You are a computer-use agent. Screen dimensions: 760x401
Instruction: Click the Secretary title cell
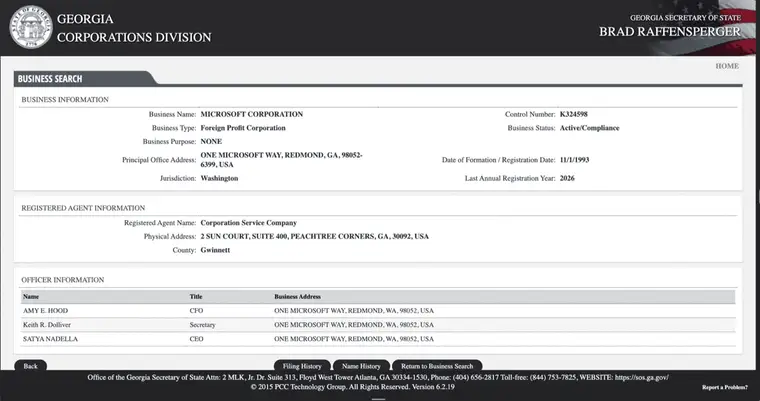(202, 325)
